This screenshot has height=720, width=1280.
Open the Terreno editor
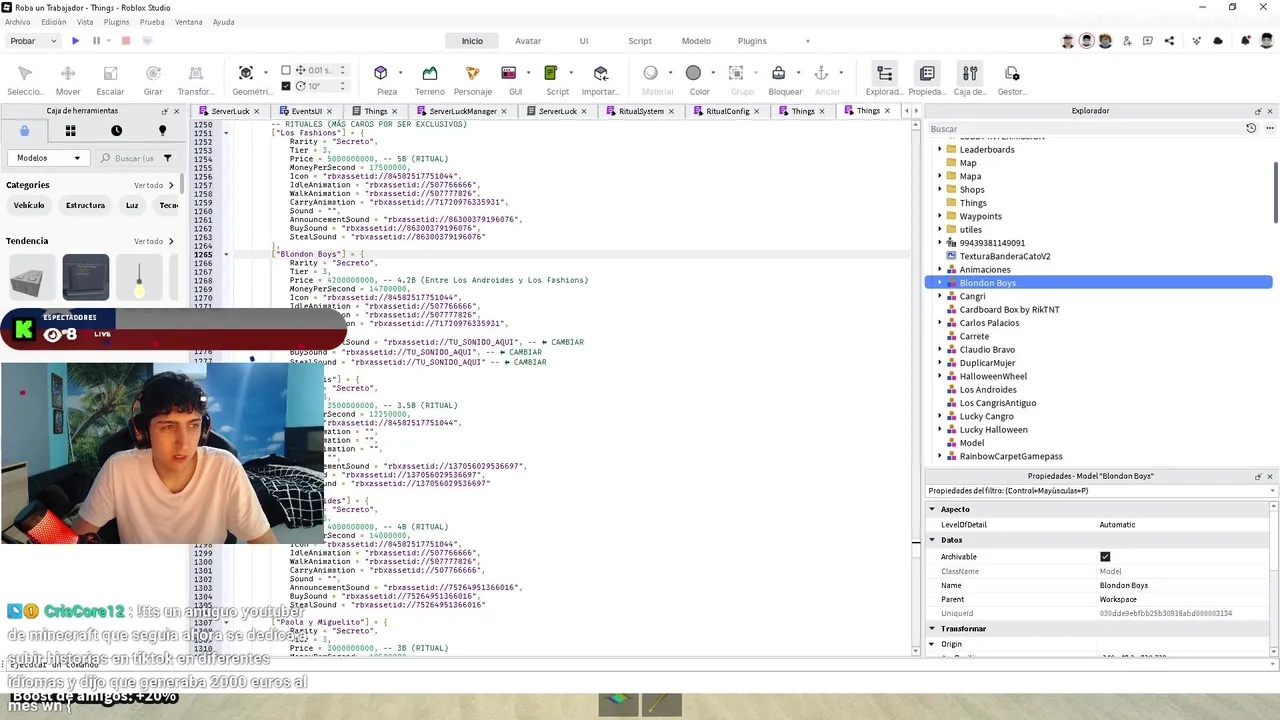click(429, 81)
